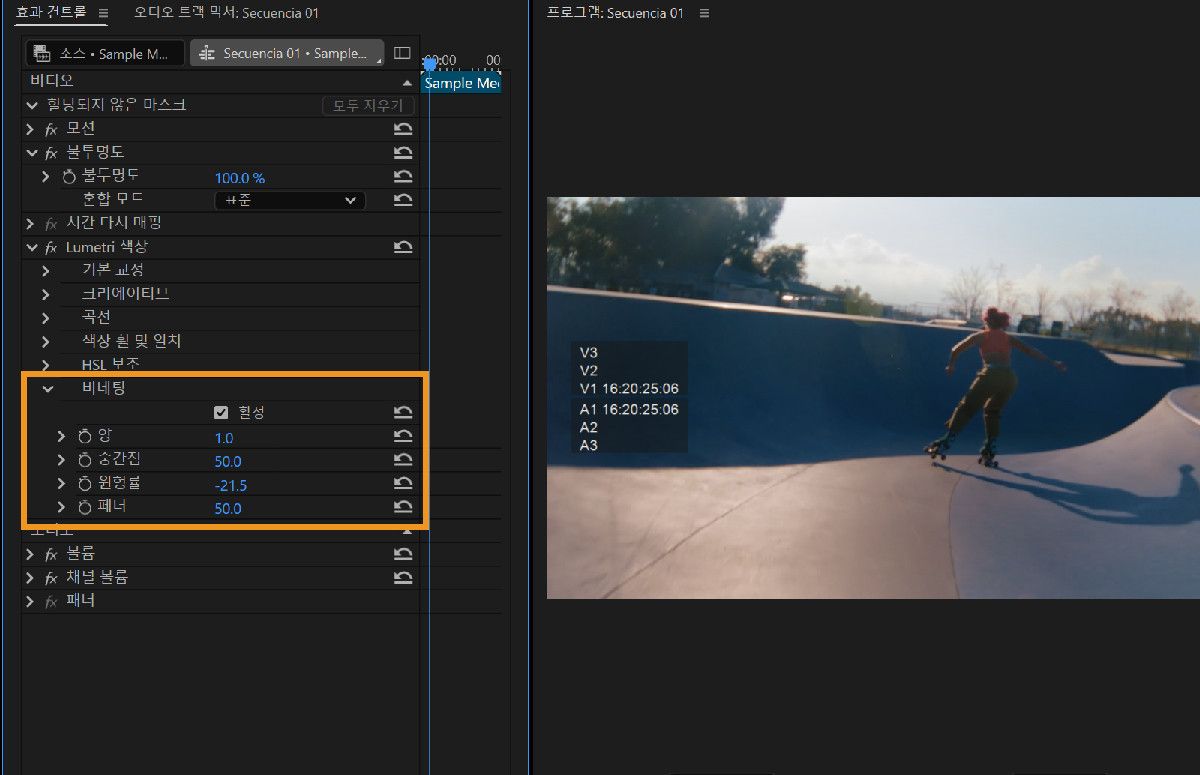Screen dimensions: 1200x775
Task: Expand the 원형률 parameter slider
Action: [62, 484]
